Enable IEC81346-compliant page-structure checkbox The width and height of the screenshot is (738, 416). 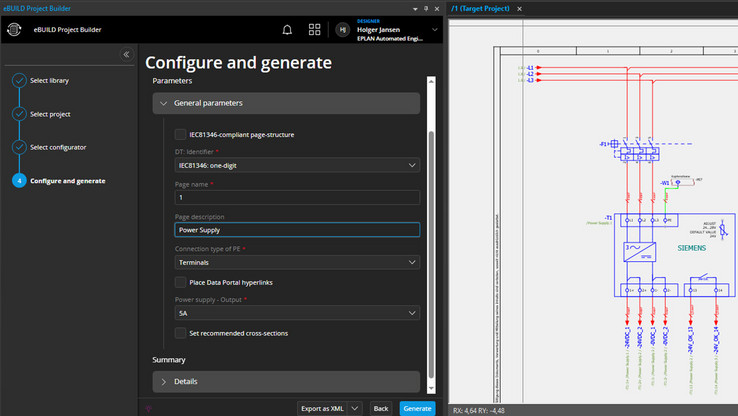tap(180, 134)
